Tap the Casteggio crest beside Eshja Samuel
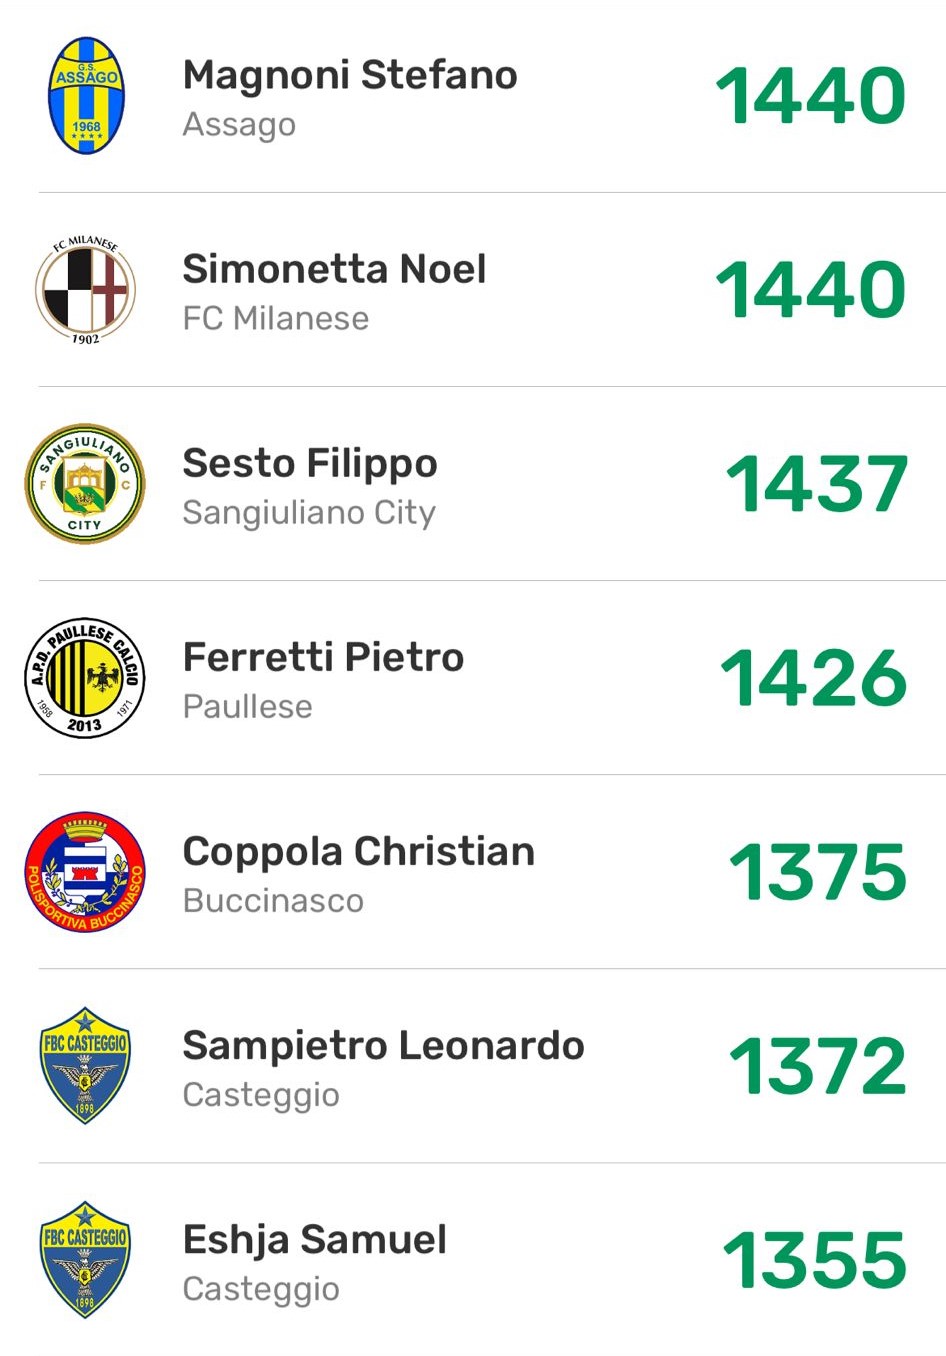This screenshot has height=1356, width=946. click(85, 1260)
